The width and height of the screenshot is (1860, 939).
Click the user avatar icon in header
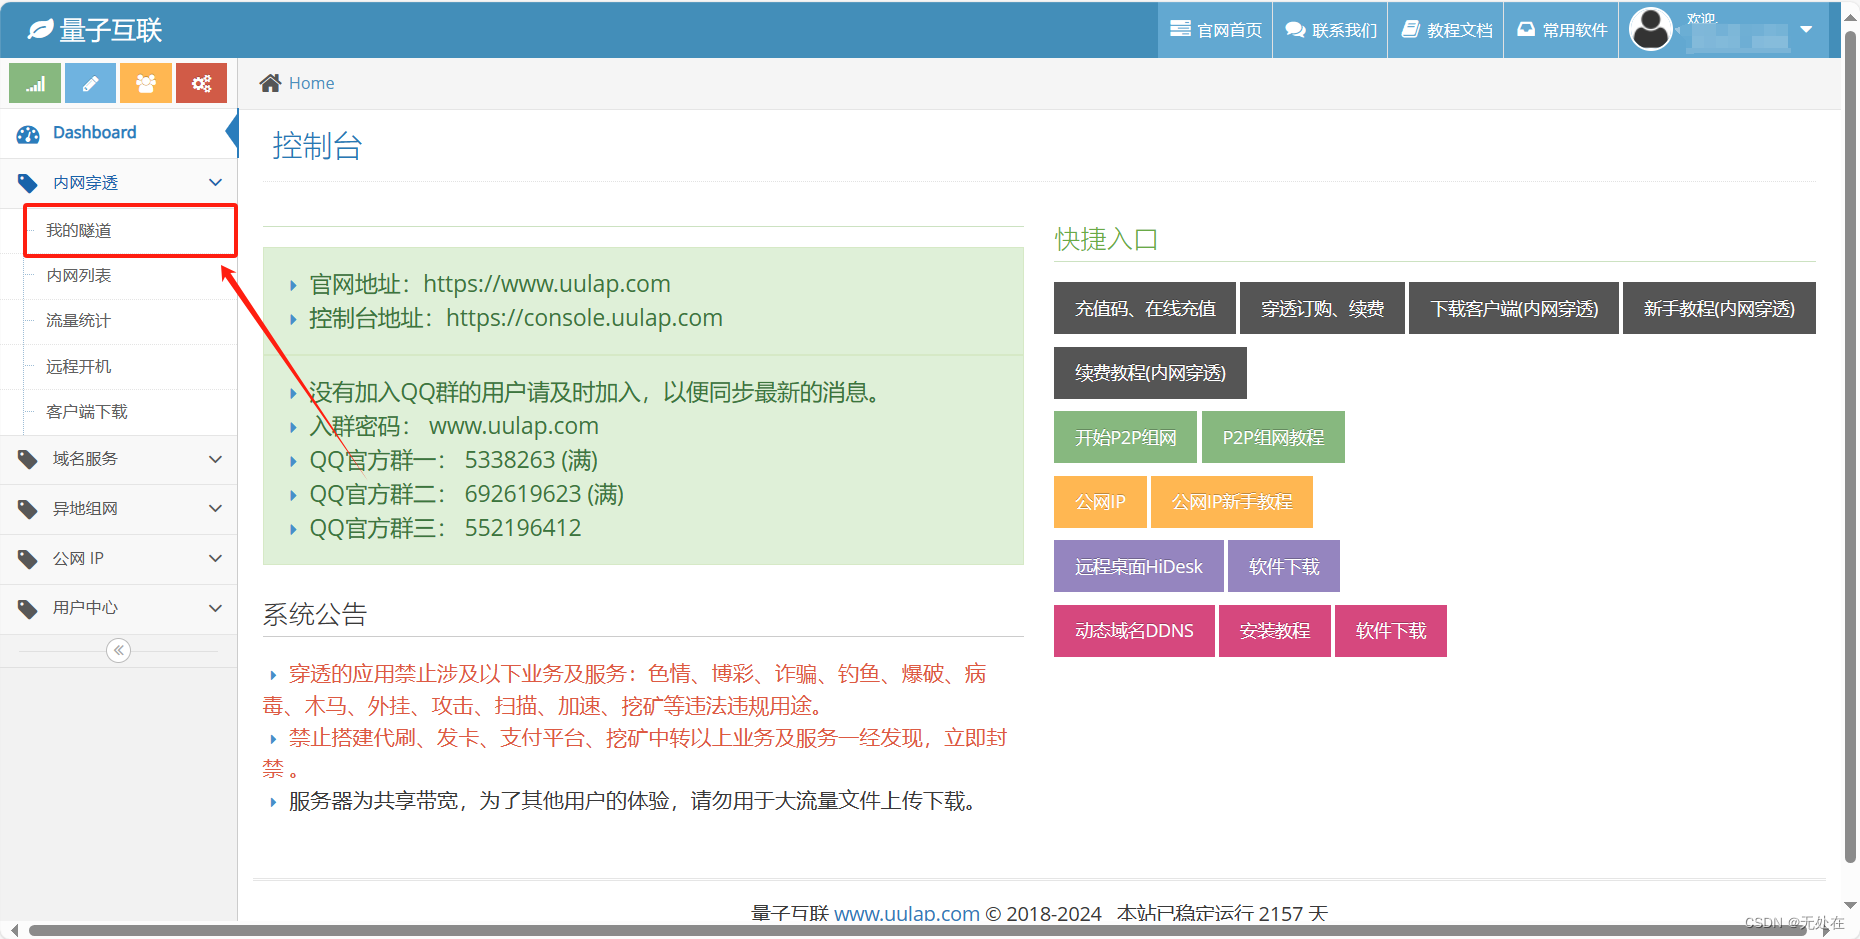pyautogui.click(x=1651, y=29)
